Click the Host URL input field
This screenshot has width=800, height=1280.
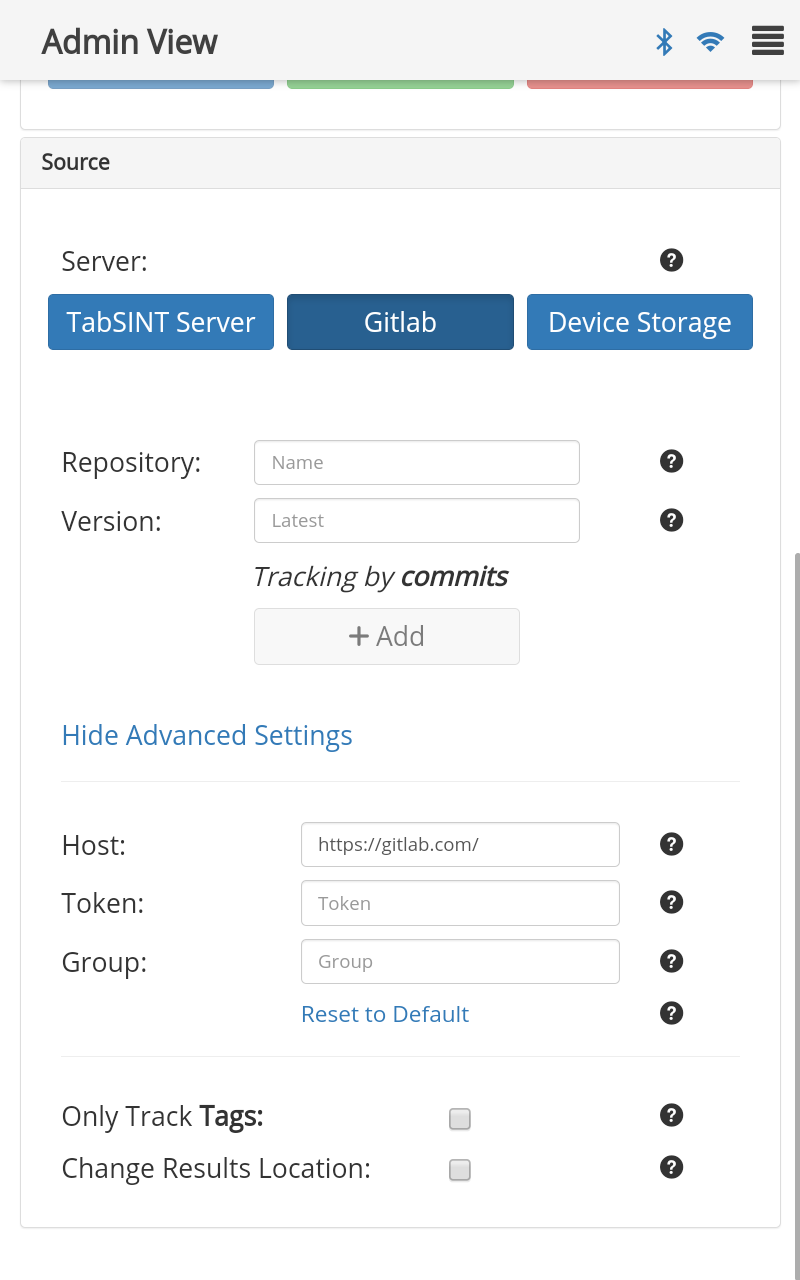pos(460,845)
